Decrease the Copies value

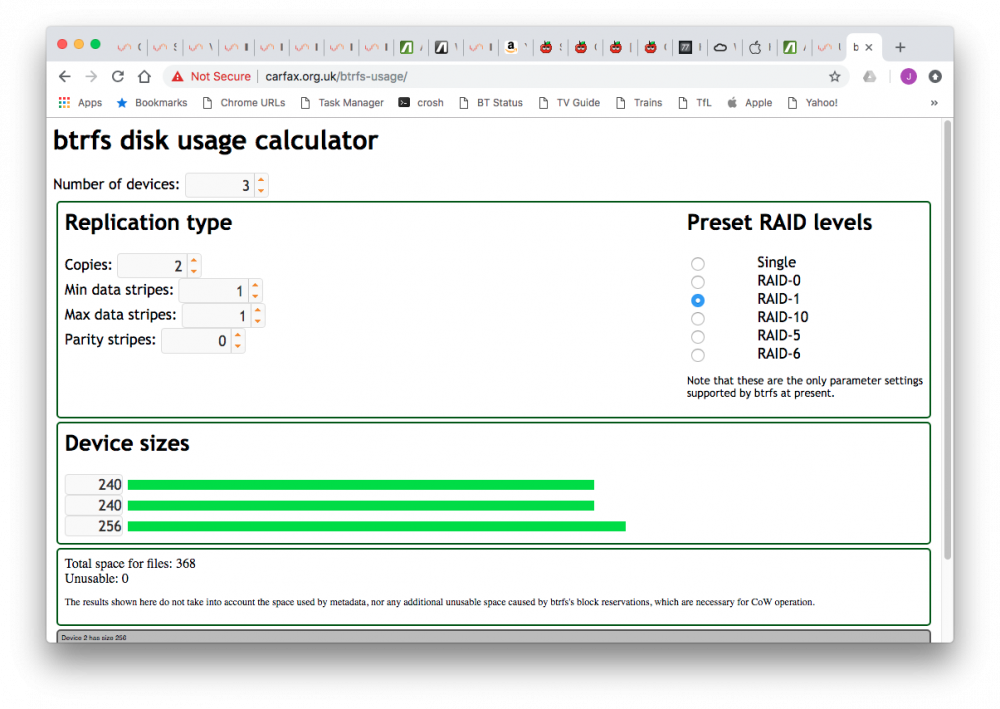click(x=194, y=270)
